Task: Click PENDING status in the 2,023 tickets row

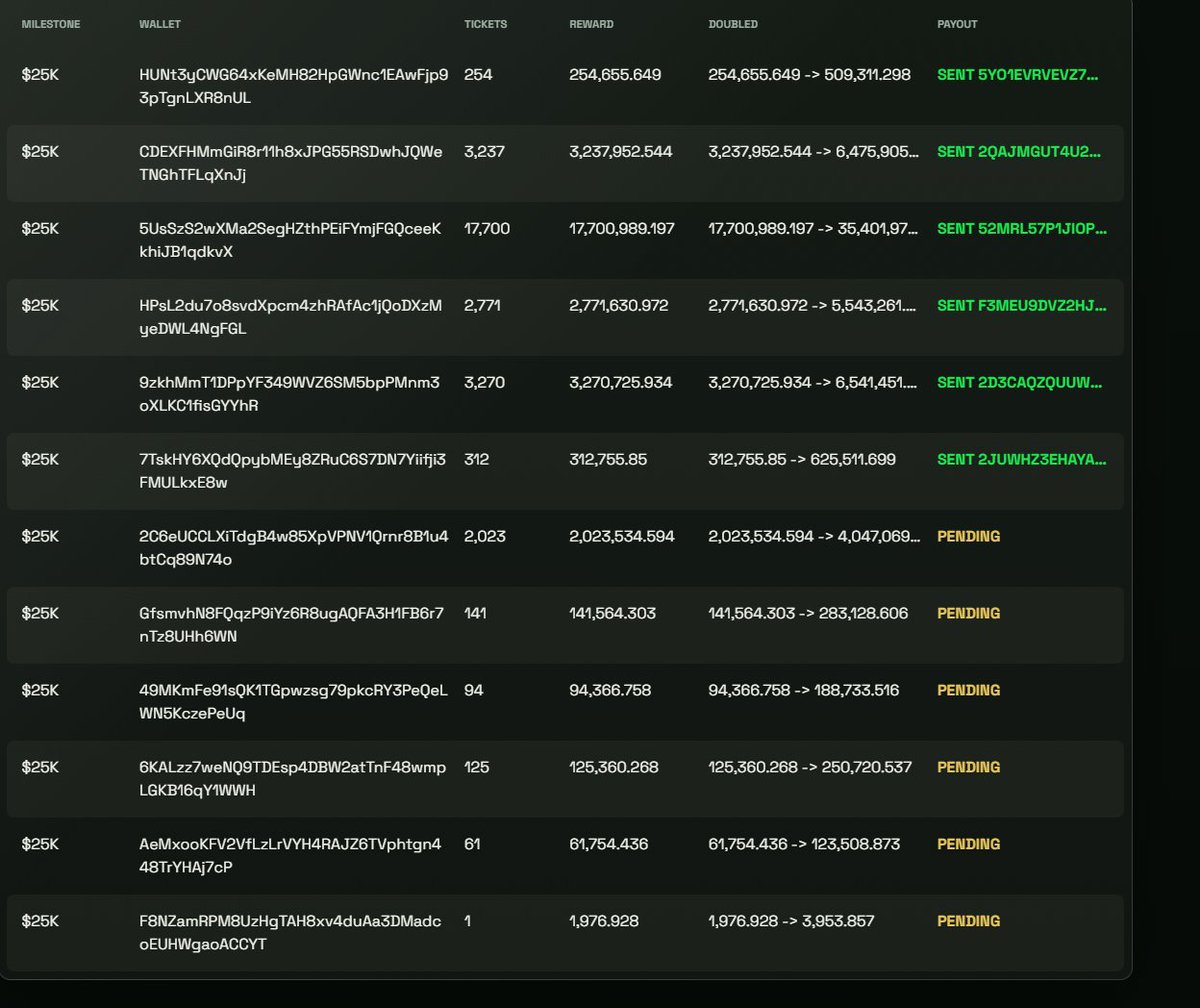Action: pos(968,537)
